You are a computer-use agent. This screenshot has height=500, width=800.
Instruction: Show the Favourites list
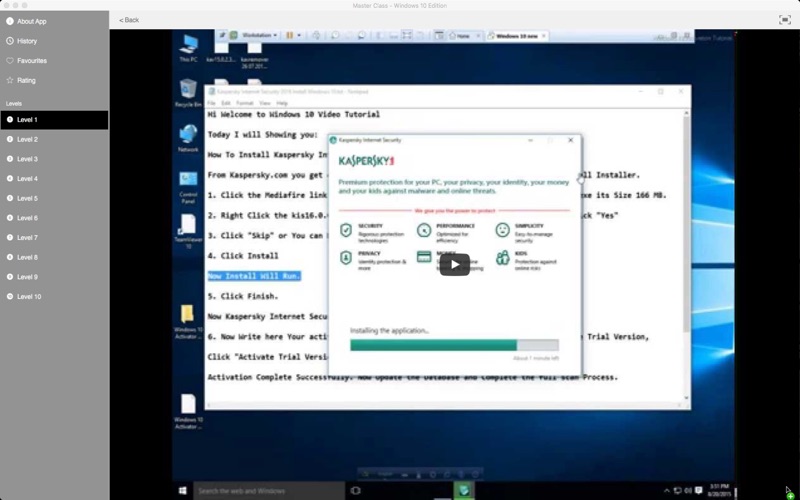[x=54, y=61]
